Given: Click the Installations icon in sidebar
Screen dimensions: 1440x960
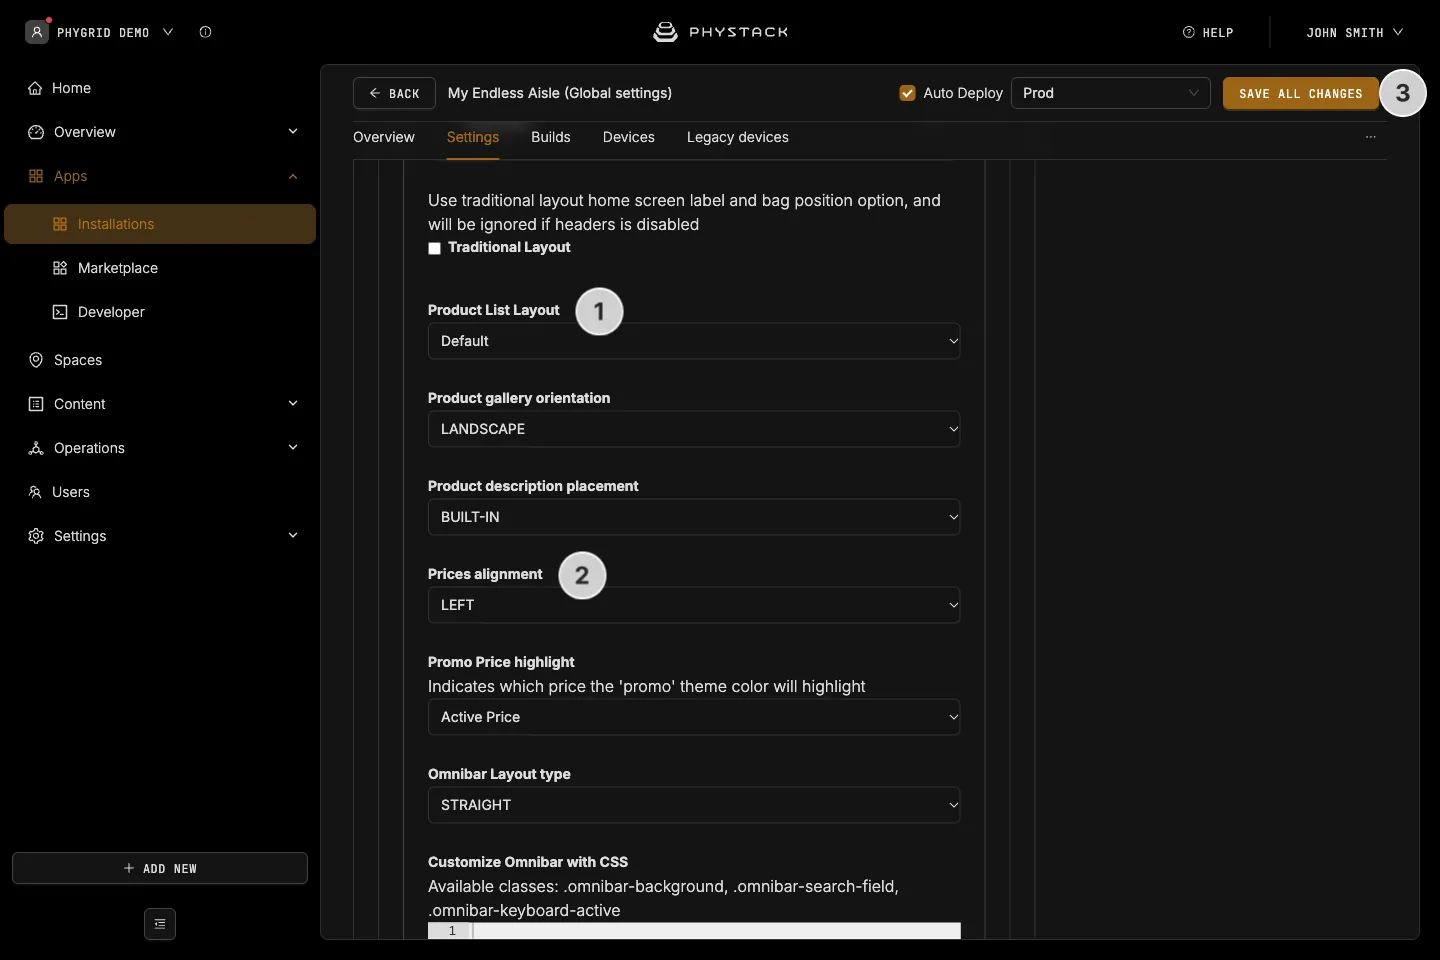Looking at the screenshot, I should [x=60, y=224].
